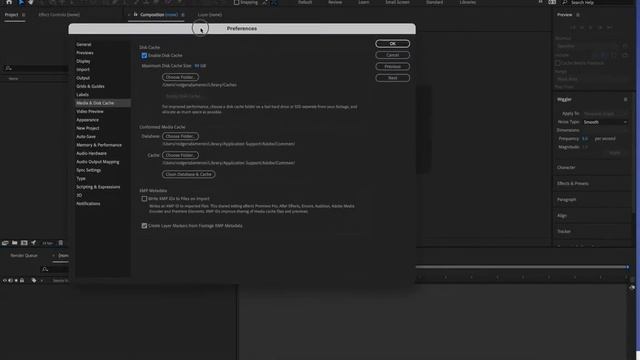Click the lock column icon in the timeline
Viewport: 640px width, 360px height.
[22, 280]
